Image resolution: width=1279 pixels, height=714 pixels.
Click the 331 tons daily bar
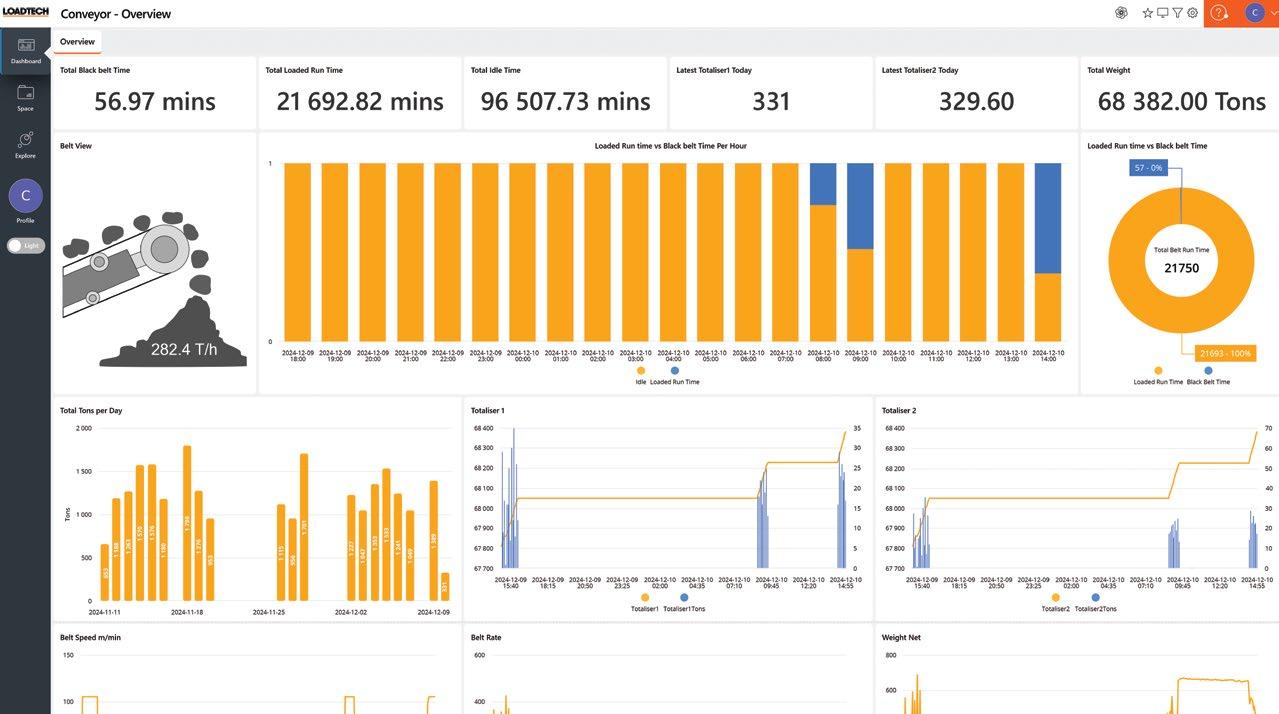point(445,586)
